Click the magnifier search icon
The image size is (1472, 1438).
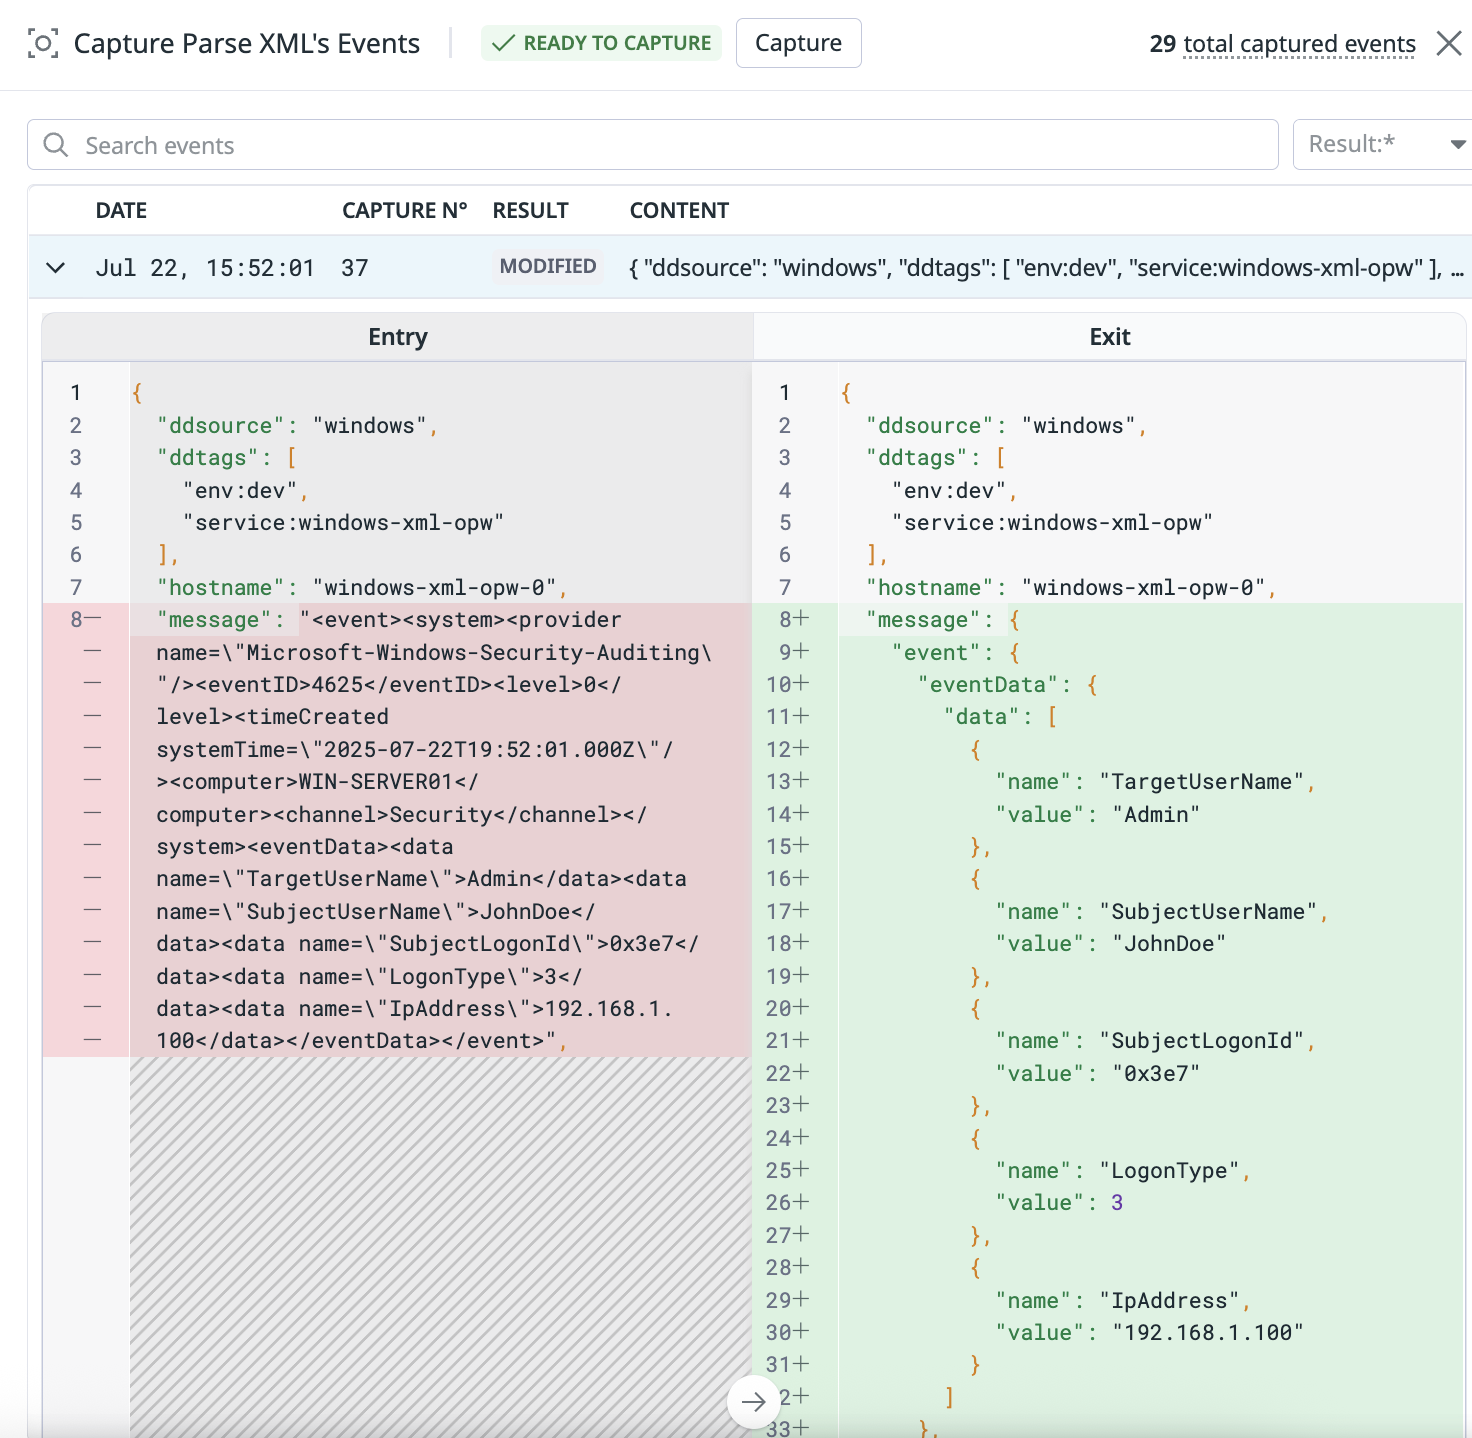coord(56,145)
